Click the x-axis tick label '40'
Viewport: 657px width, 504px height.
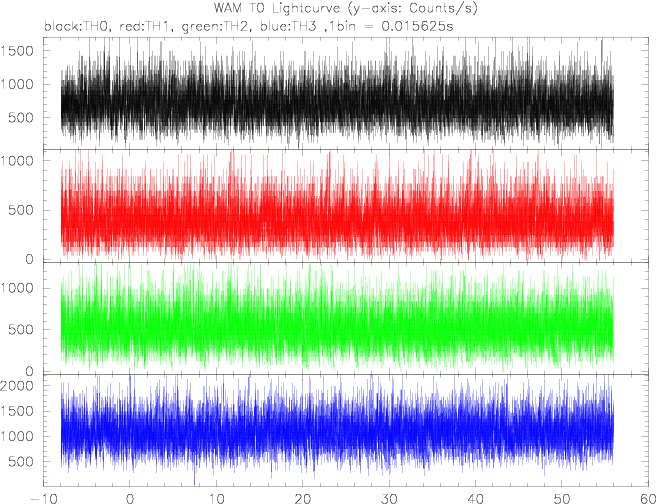(476, 499)
